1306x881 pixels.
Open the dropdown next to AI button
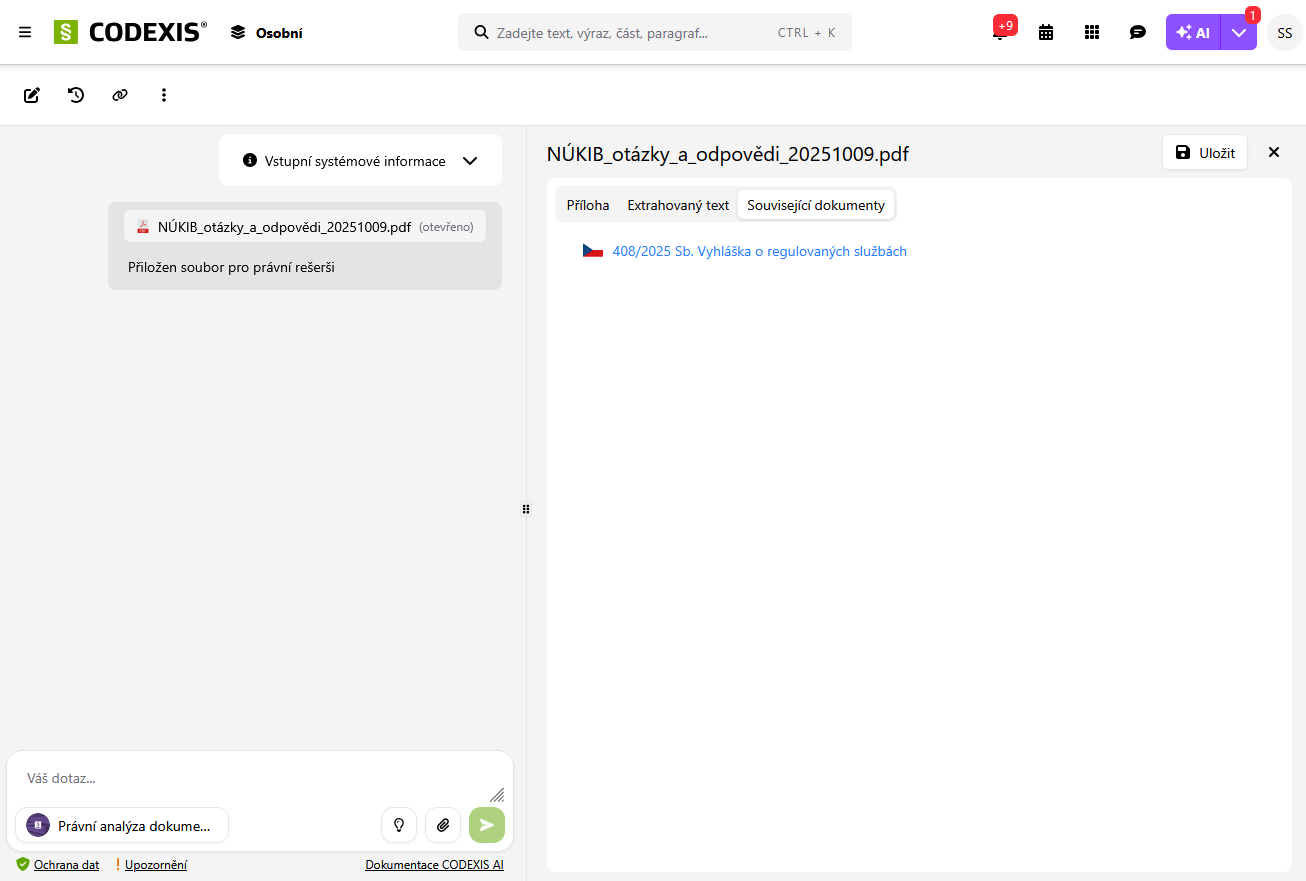point(1239,32)
